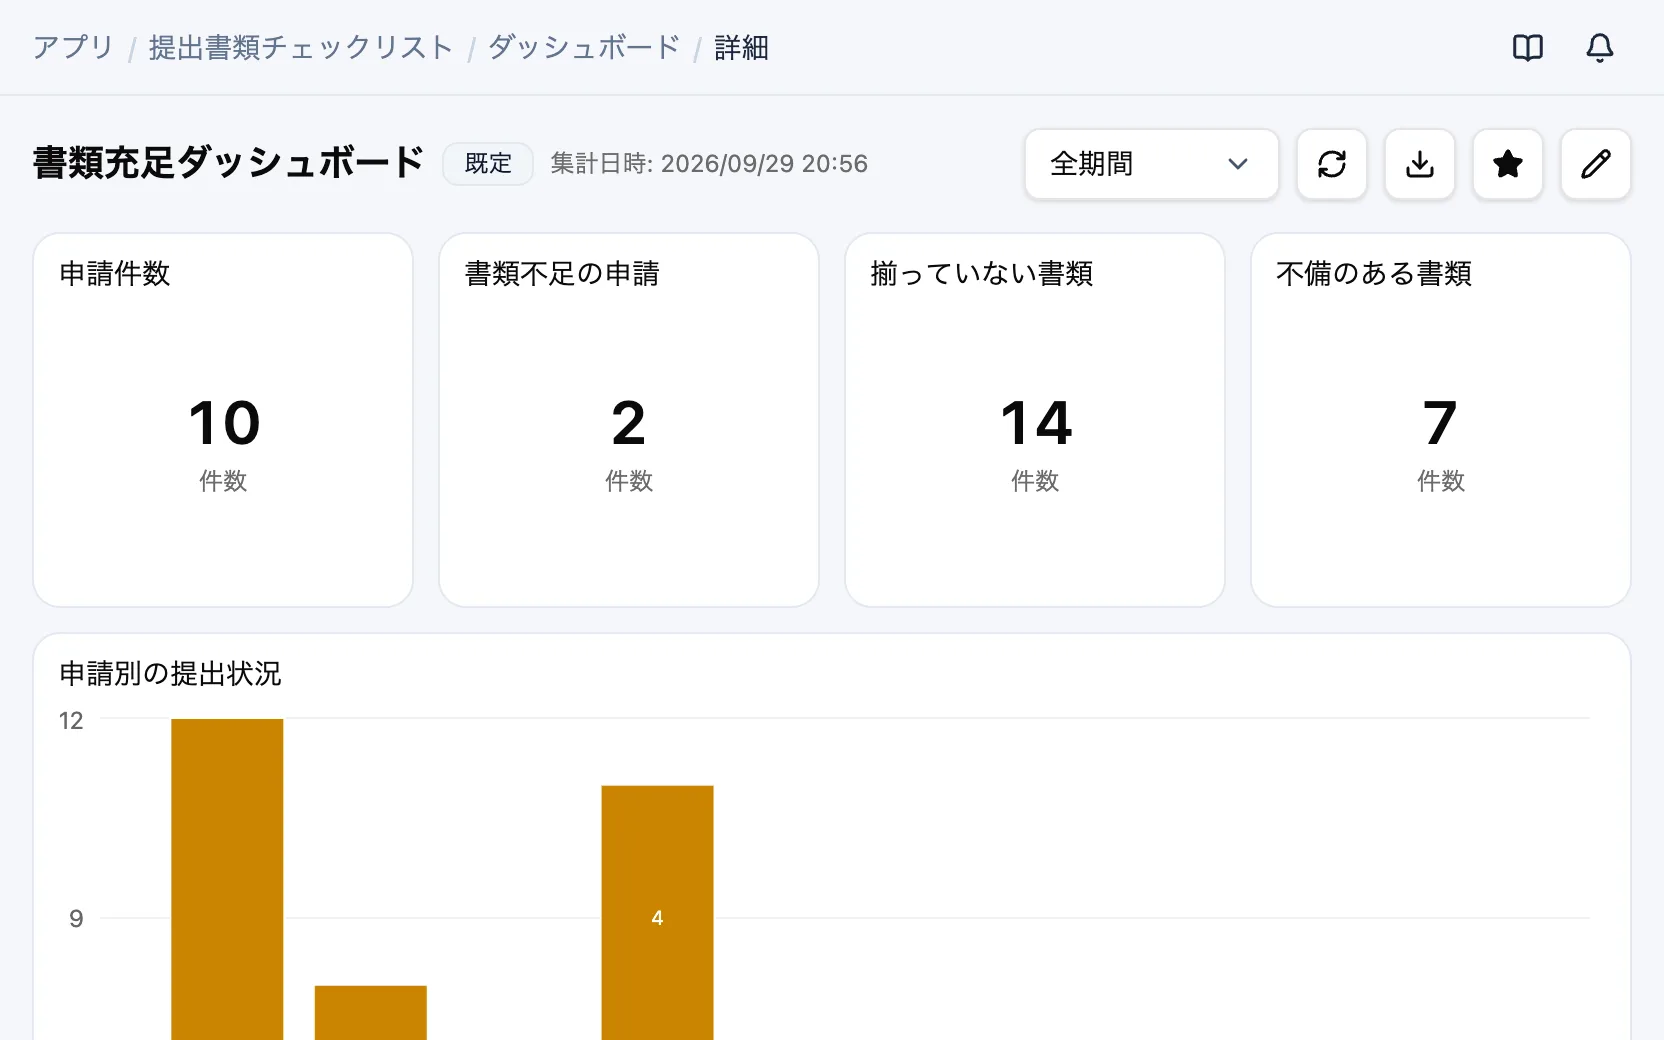The image size is (1664, 1040).
Task: Click the 既定 badge
Action: 488,164
